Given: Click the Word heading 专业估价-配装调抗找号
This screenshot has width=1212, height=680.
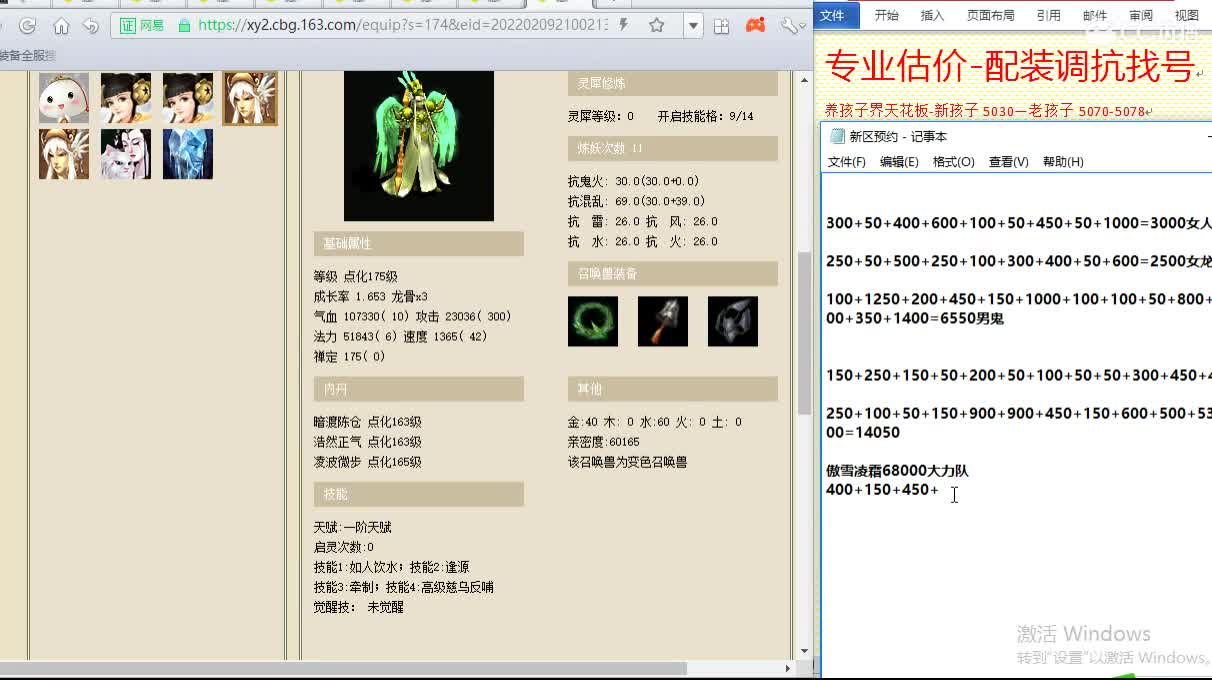Looking at the screenshot, I should [x=1010, y=67].
